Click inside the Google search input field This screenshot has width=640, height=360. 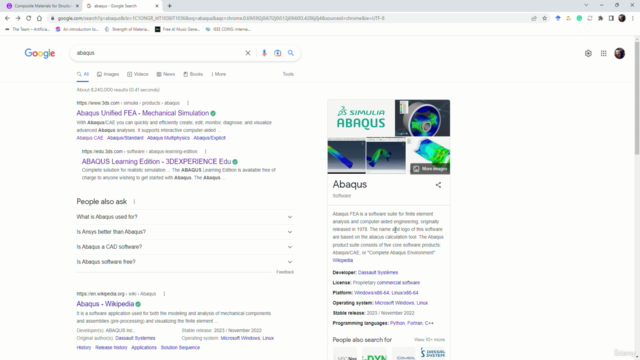point(159,53)
